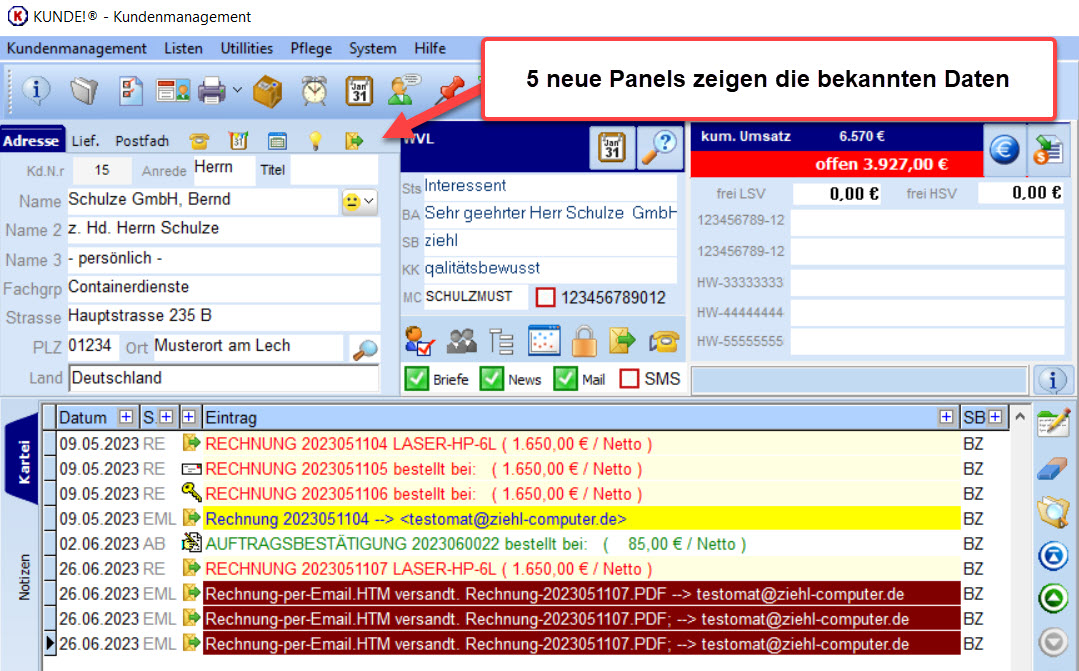Toggle the checkbox next to 123456789012
This screenshot has width=1079, height=671.
(x=545, y=298)
